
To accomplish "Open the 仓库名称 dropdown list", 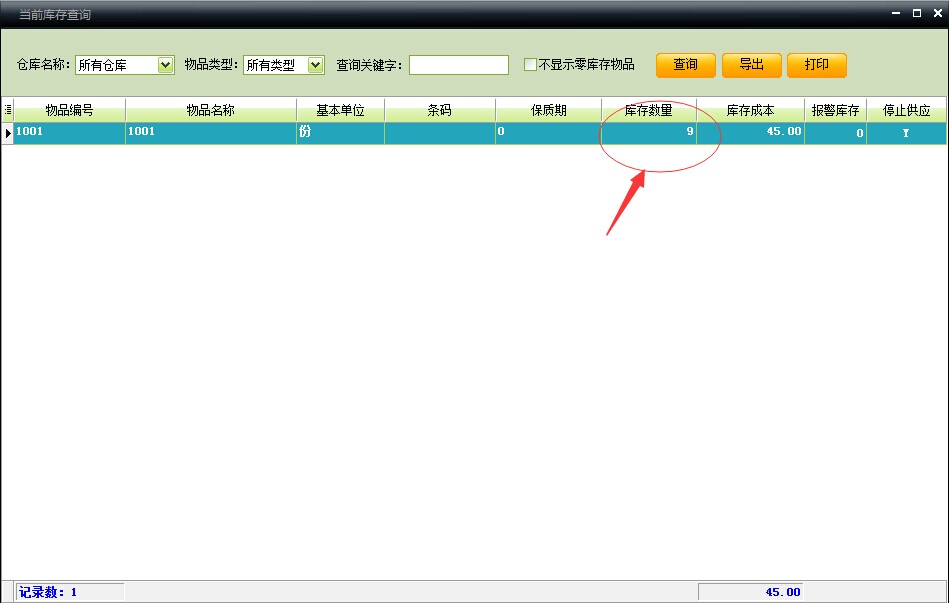I will [x=166, y=65].
